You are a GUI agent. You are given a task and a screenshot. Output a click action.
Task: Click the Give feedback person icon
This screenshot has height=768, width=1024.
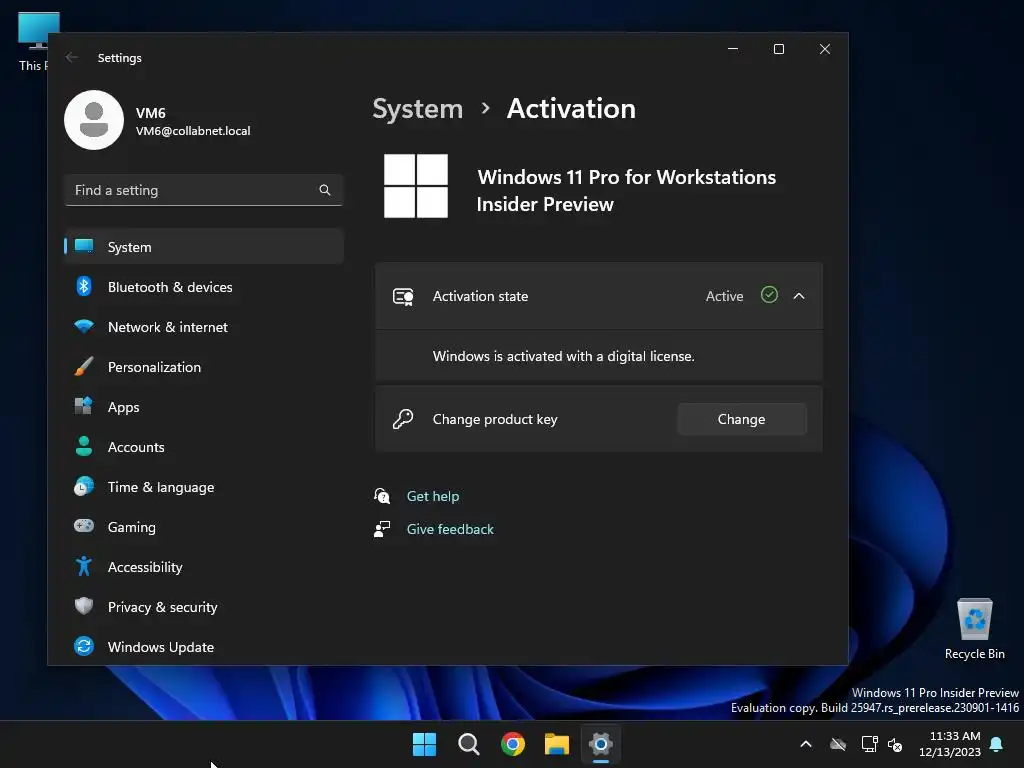pyautogui.click(x=382, y=529)
